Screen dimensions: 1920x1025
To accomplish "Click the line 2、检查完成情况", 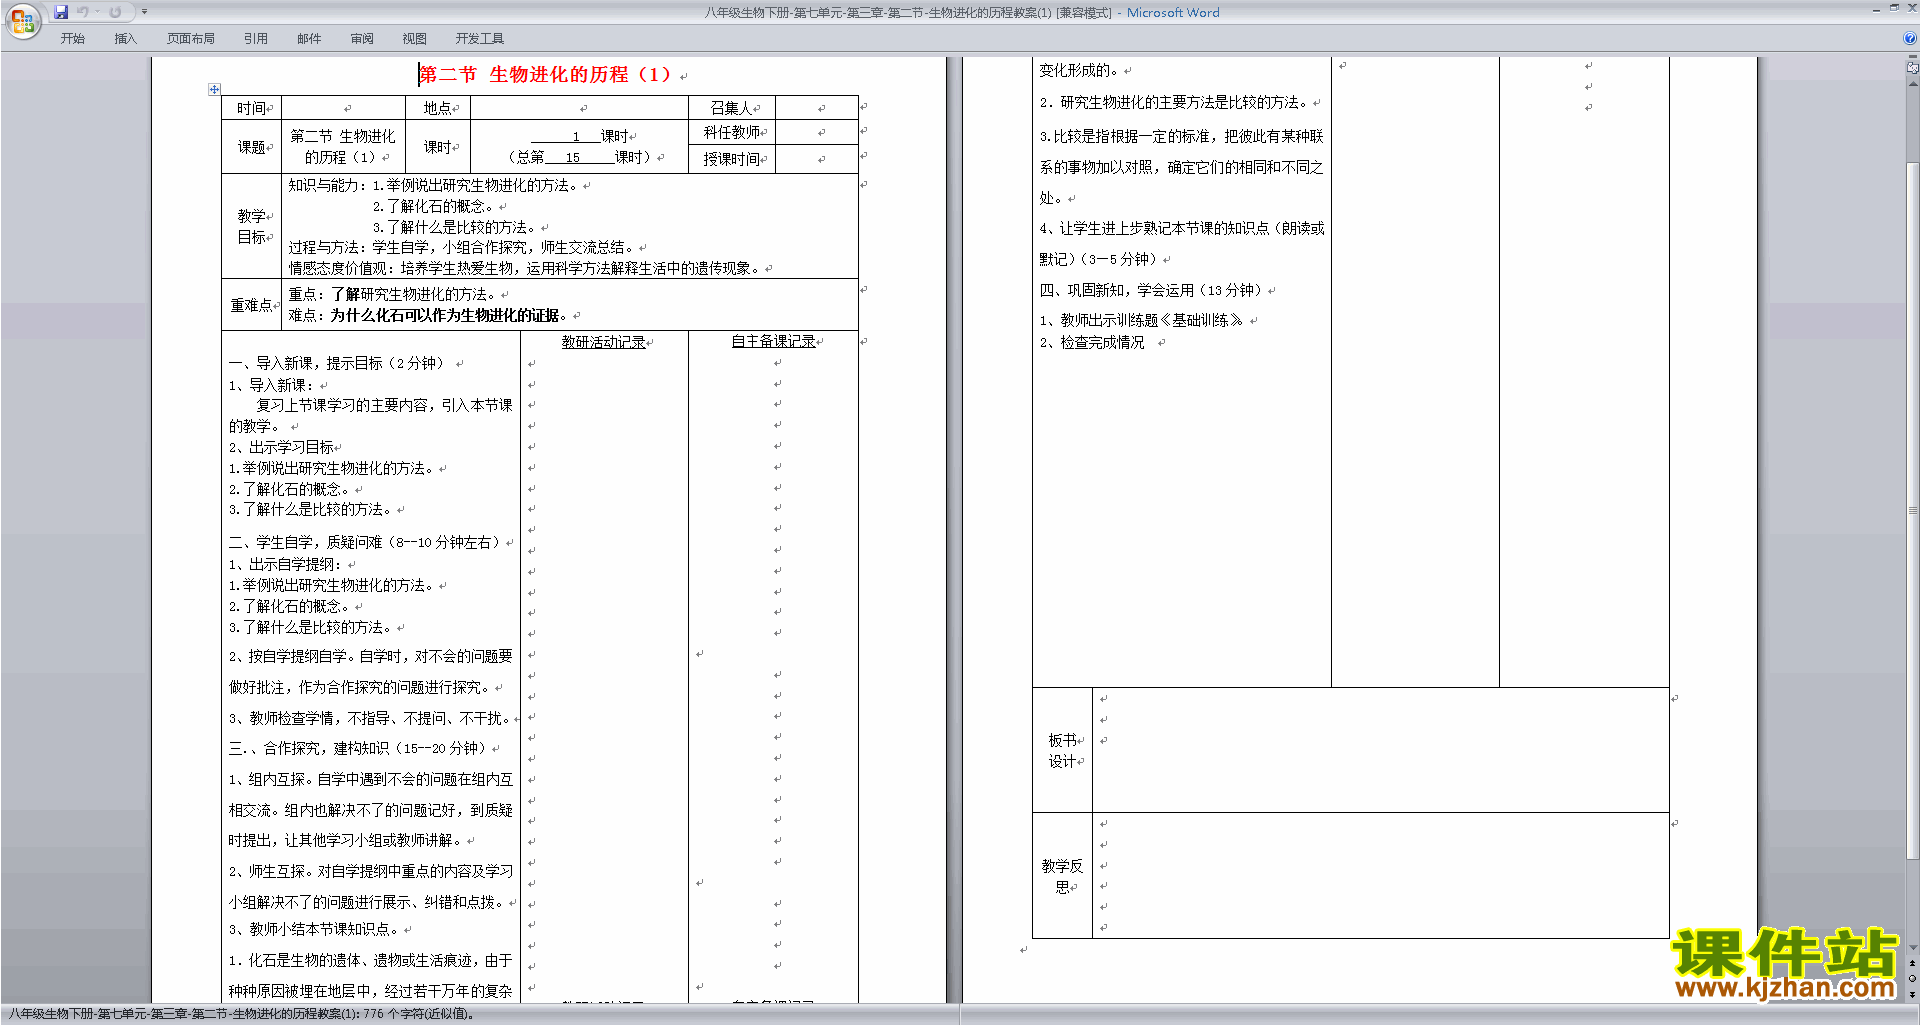I will (x=1092, y=342).
